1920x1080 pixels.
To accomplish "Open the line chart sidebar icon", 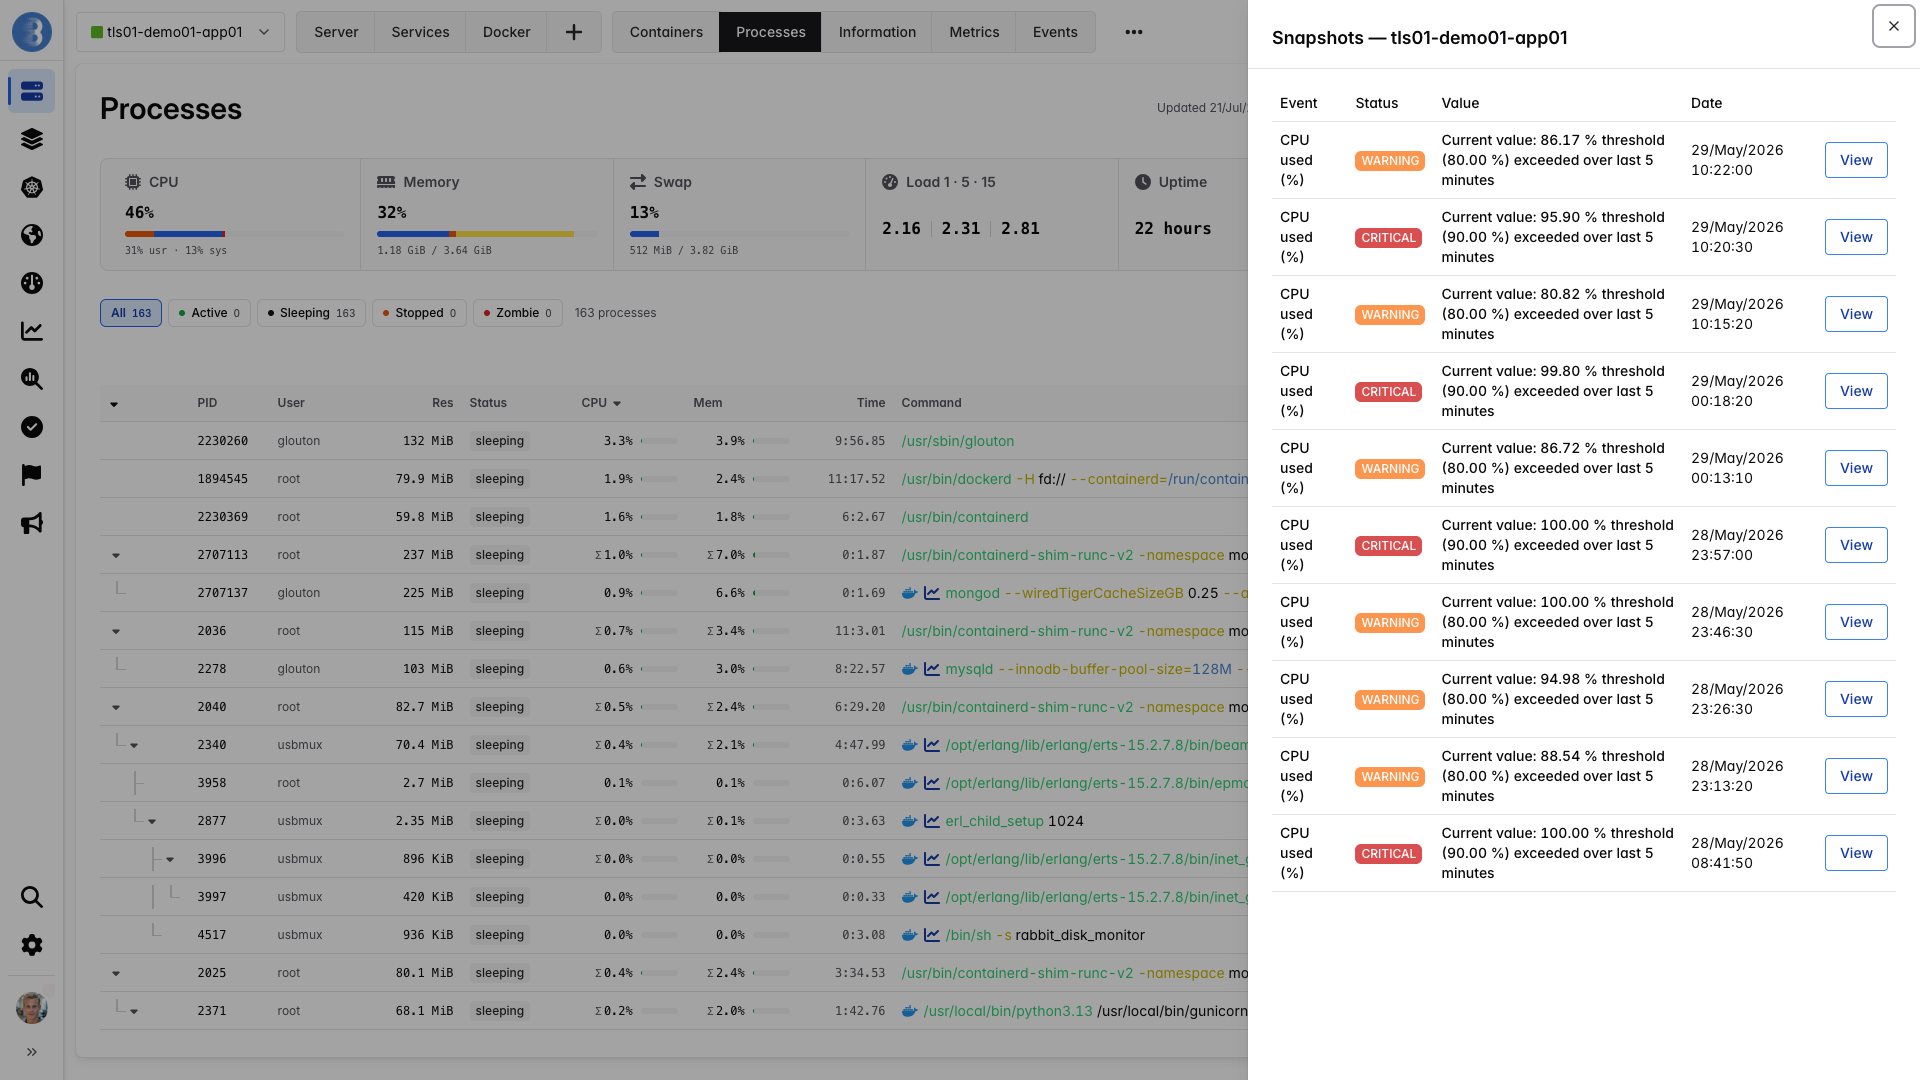I will pyautogui.click(x=32, y=331).
